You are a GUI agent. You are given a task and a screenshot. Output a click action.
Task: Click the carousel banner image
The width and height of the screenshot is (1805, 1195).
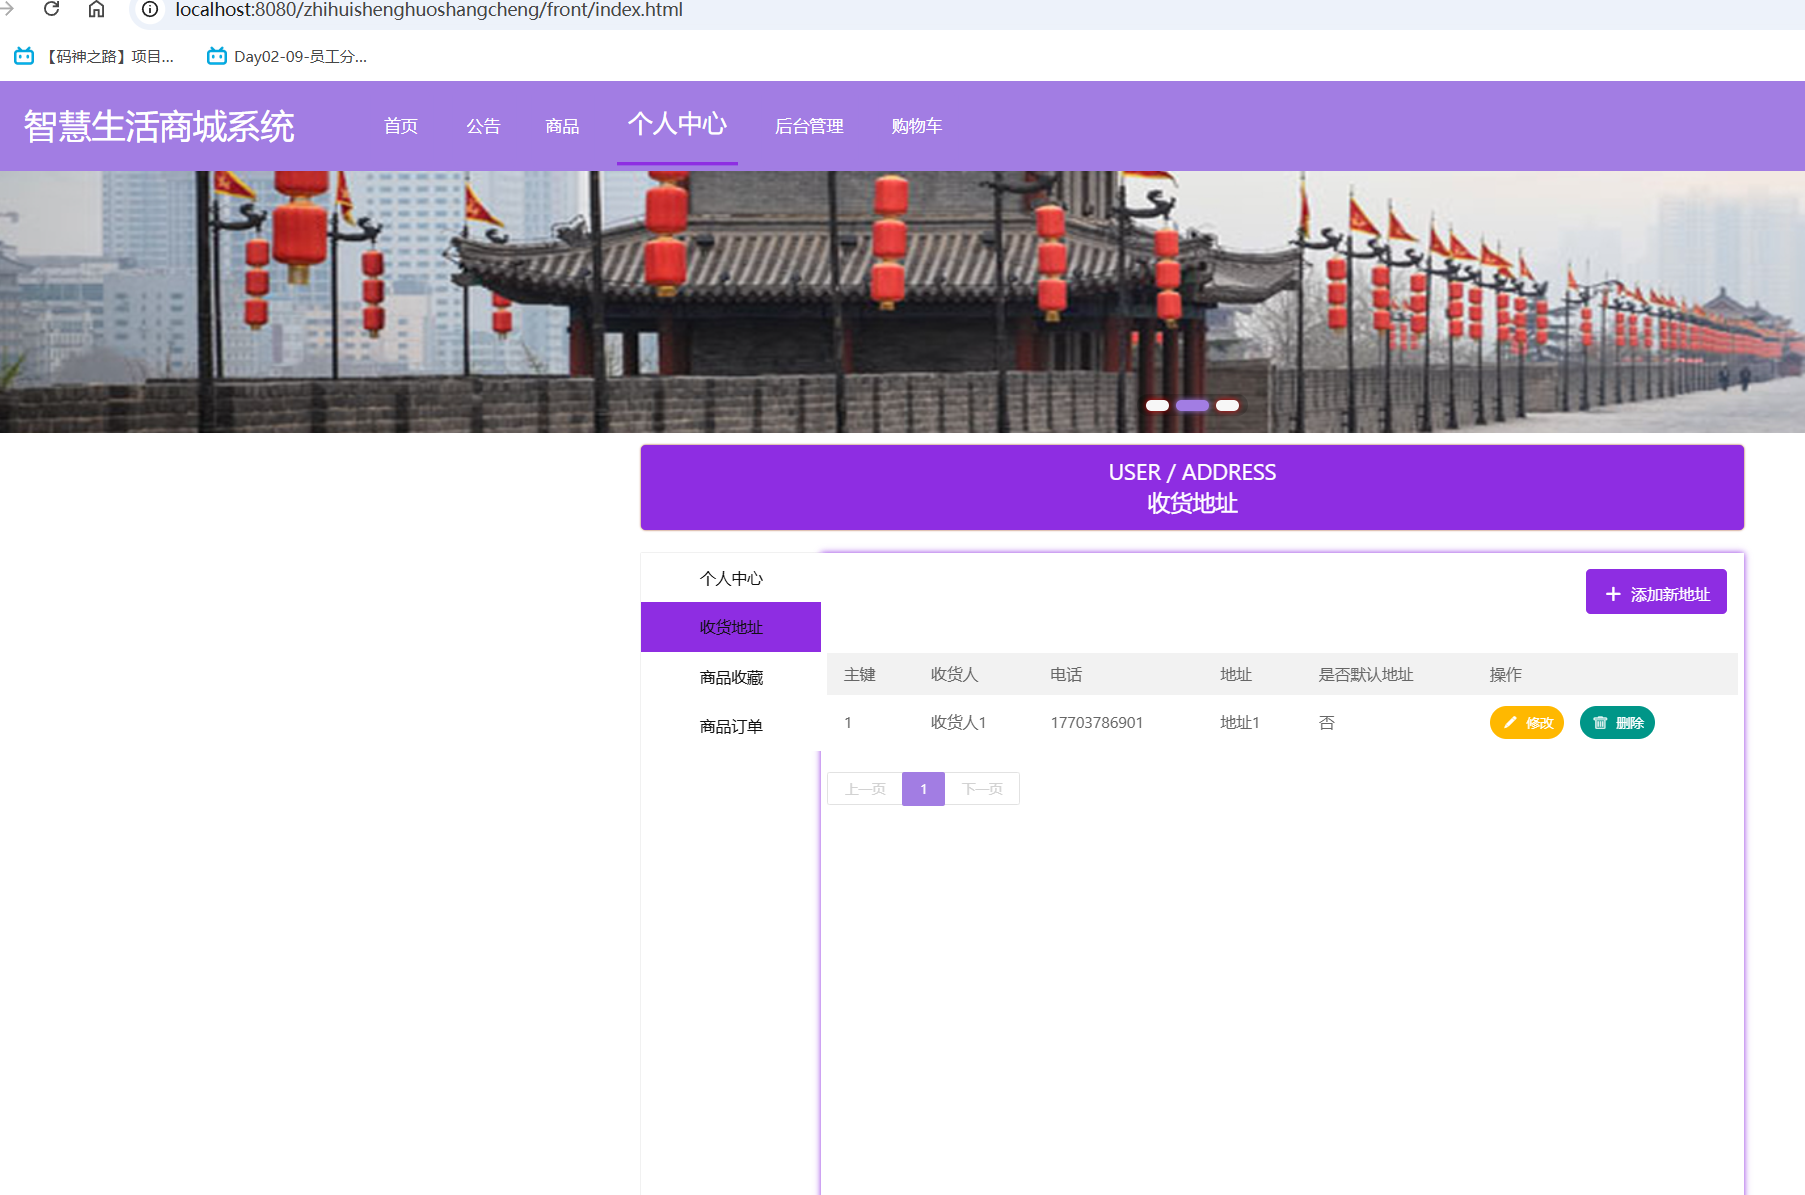(902, 301)
